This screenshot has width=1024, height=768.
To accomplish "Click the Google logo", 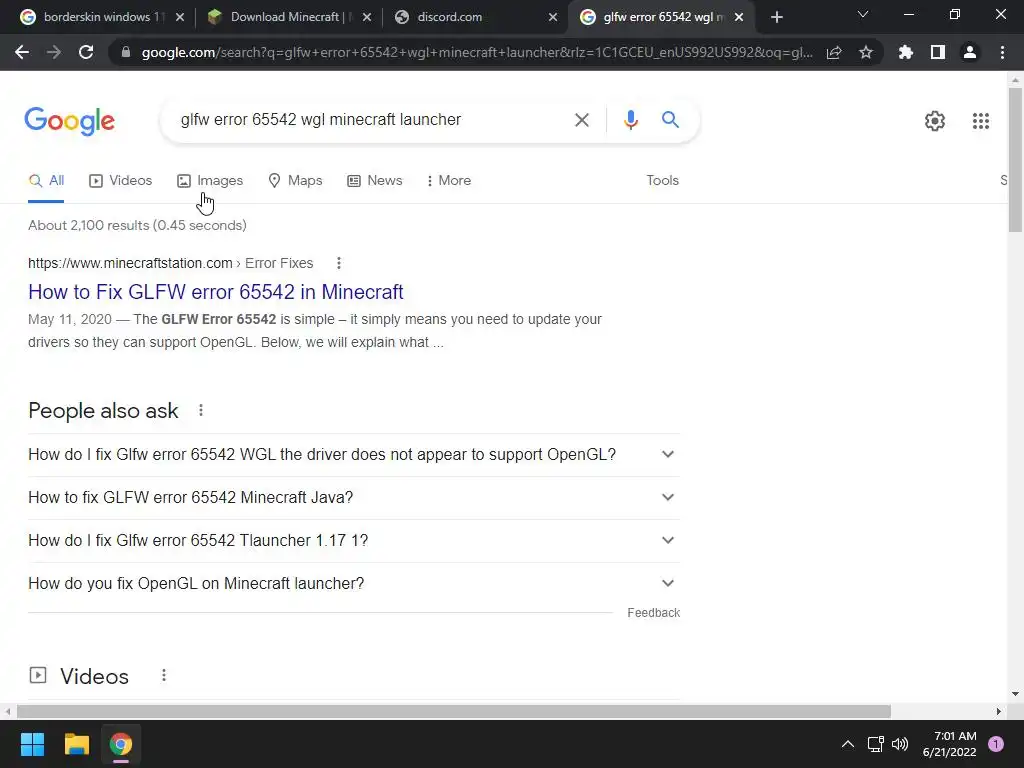I will click(x=69, y=121).
